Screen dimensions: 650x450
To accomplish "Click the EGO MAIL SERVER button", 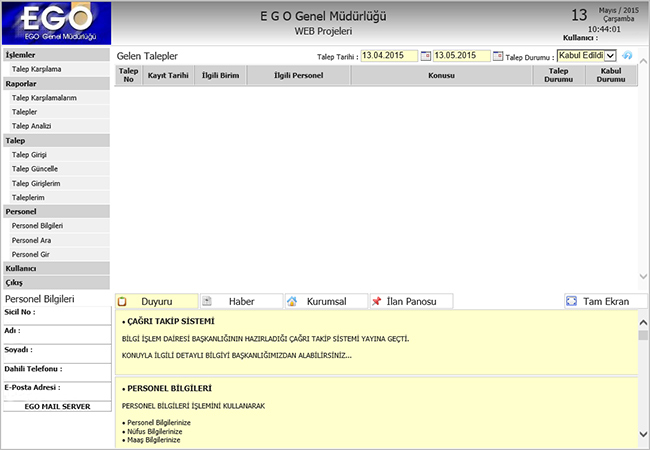I will [57, 407].
